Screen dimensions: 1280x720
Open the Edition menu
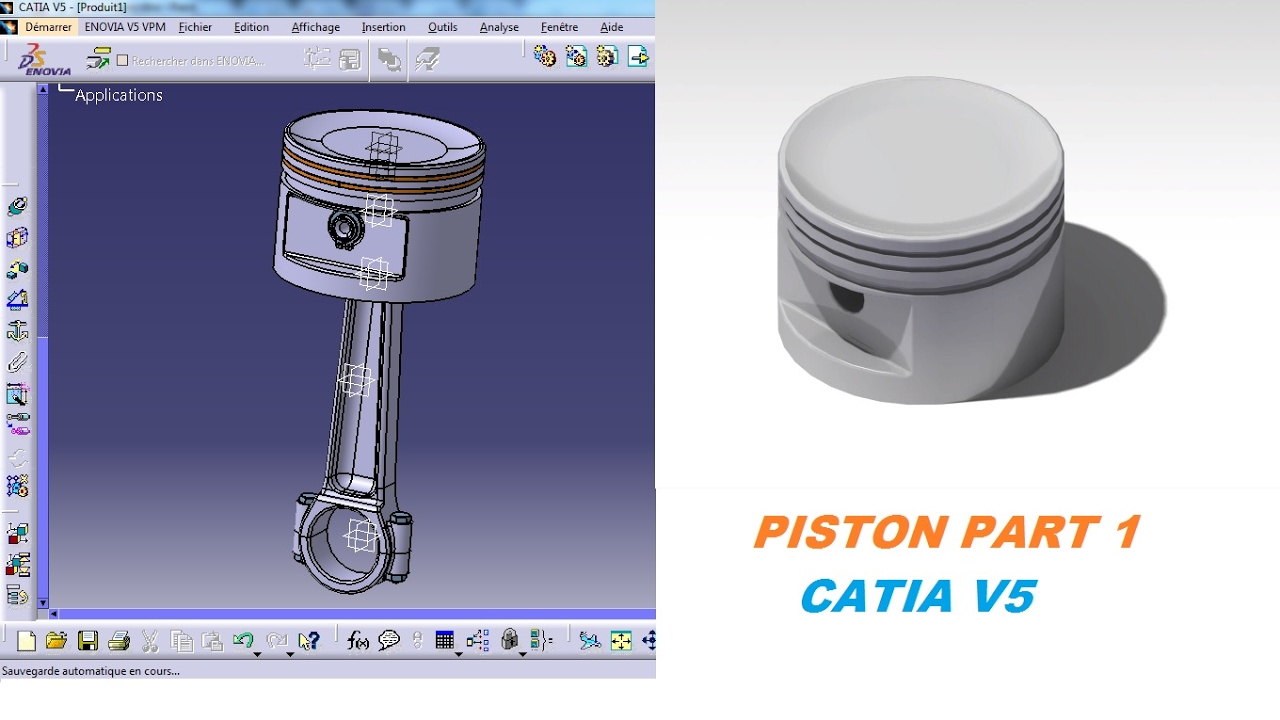[x=251, y=27]
